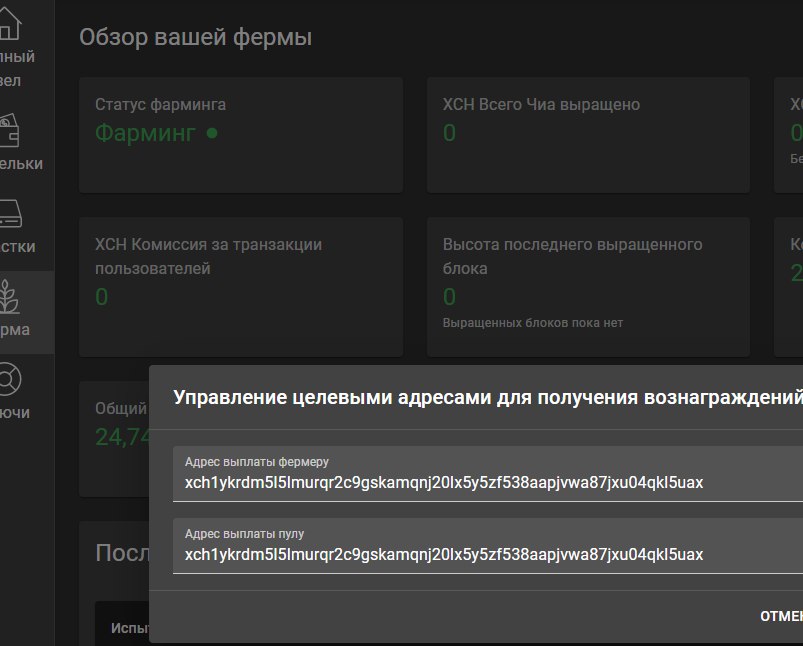Cancel the reward addresses dialog
Viewport: 803px width, 646px height.
click(781, 616)
